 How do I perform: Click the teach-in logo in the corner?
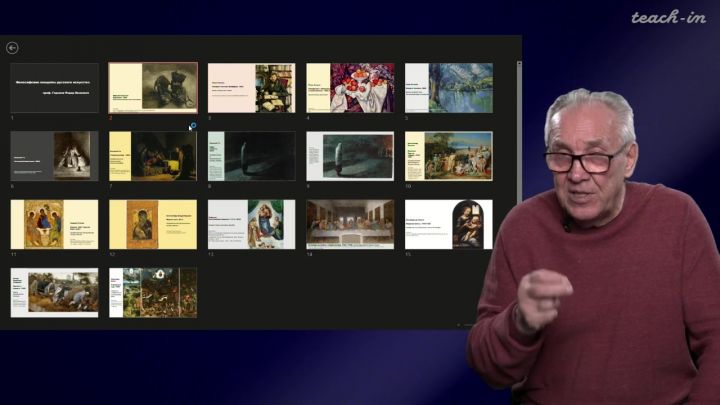tap(667, 17)
